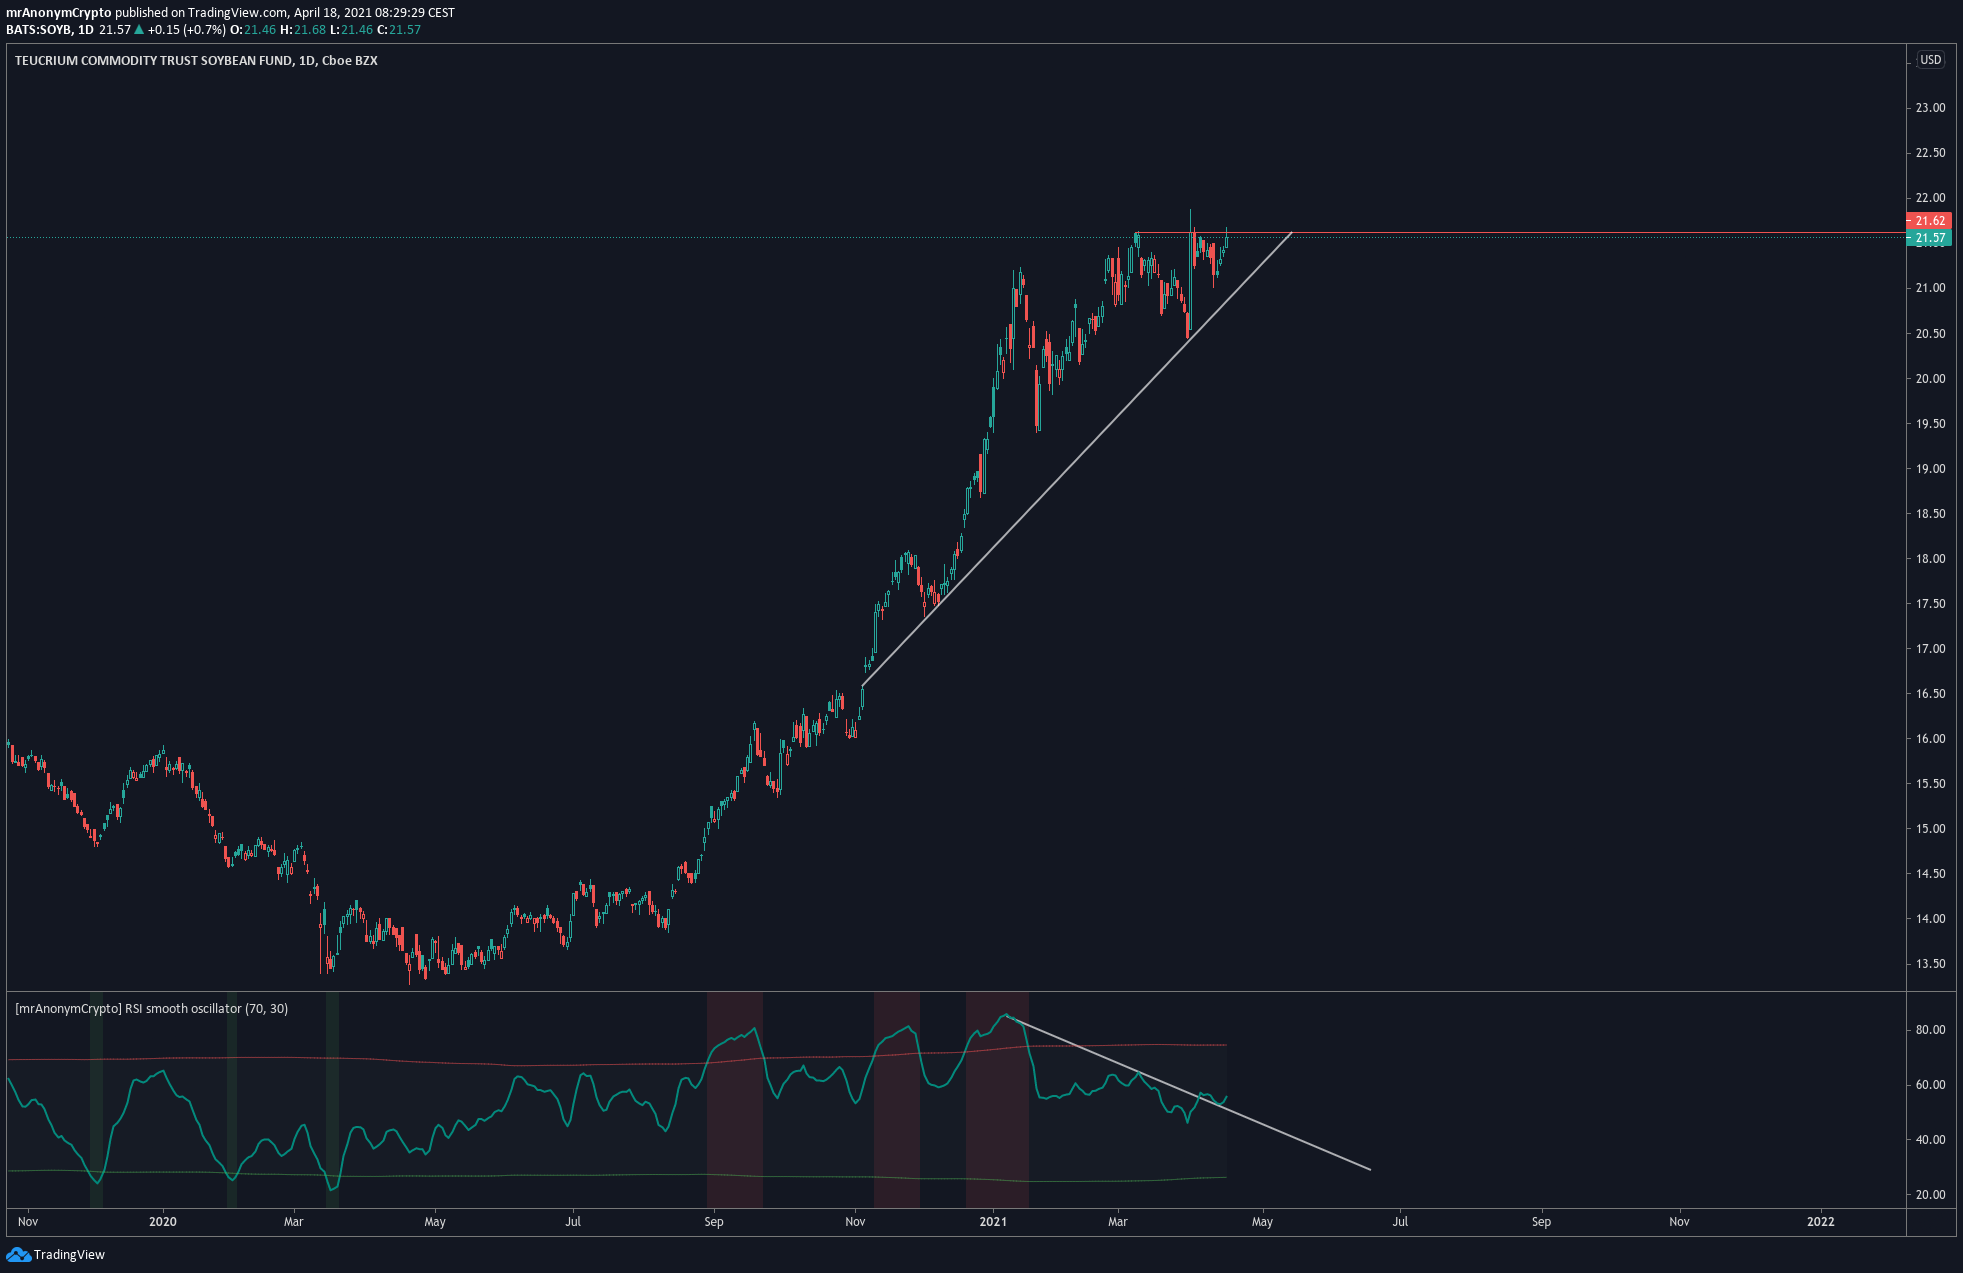Click the 16.00 price scale label
The width and height of the screenshot is (1963, 1273).
[x=1930, y=739]
